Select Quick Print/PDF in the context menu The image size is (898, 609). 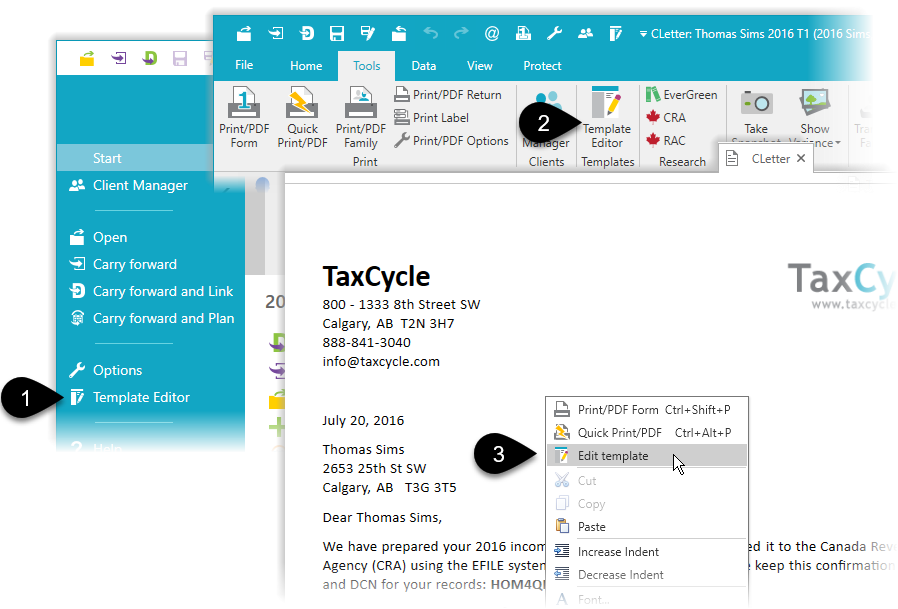point(647,433)
